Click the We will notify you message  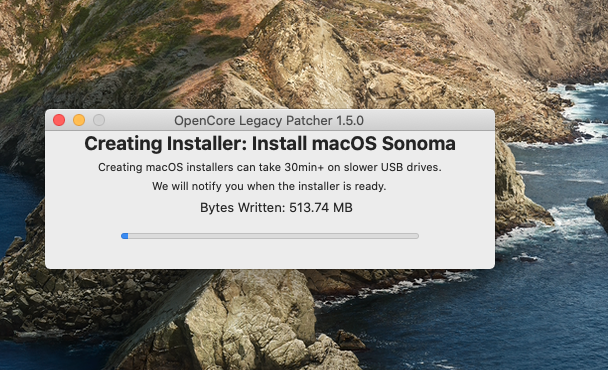click(269, 186)
